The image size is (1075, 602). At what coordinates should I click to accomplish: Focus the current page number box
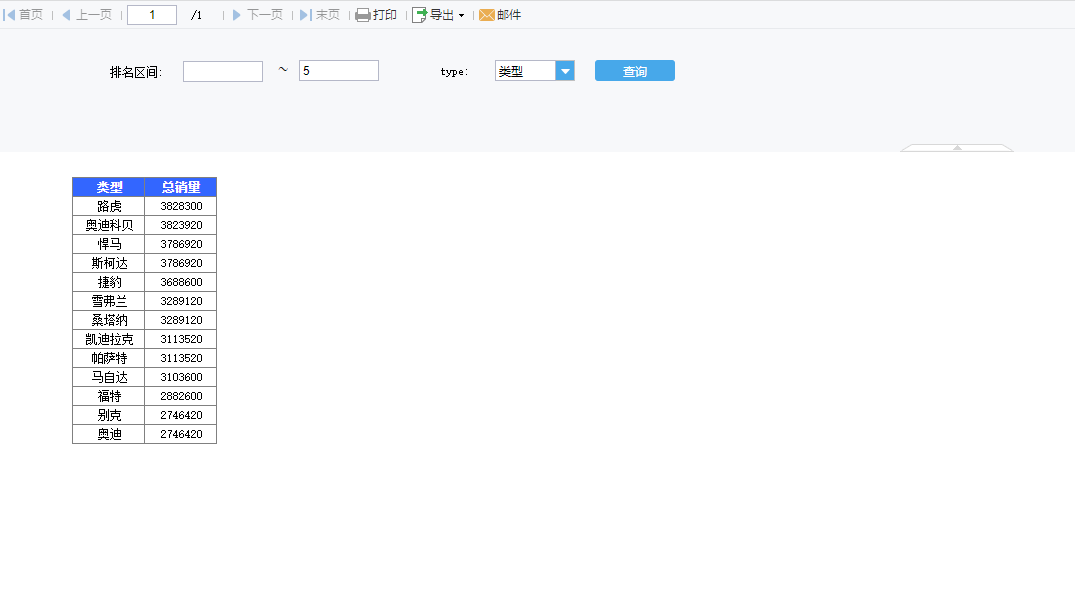[152, 15]
